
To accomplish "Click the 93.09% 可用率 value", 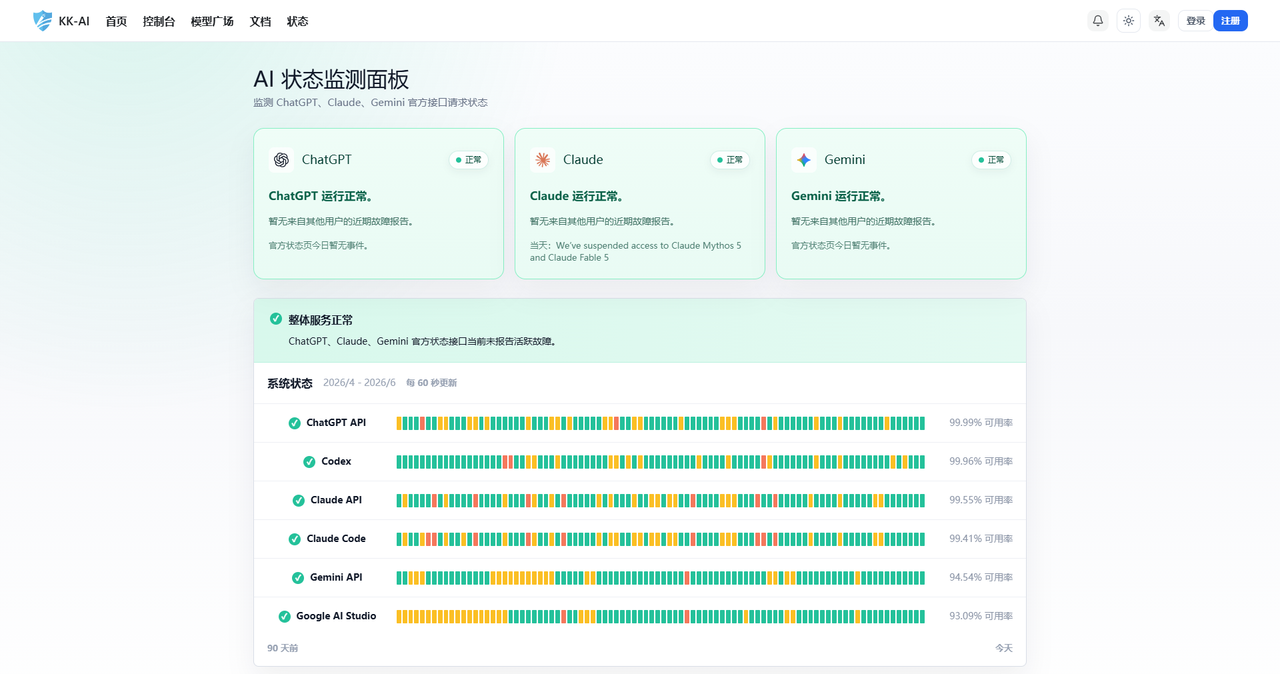I will click(981, 616).
